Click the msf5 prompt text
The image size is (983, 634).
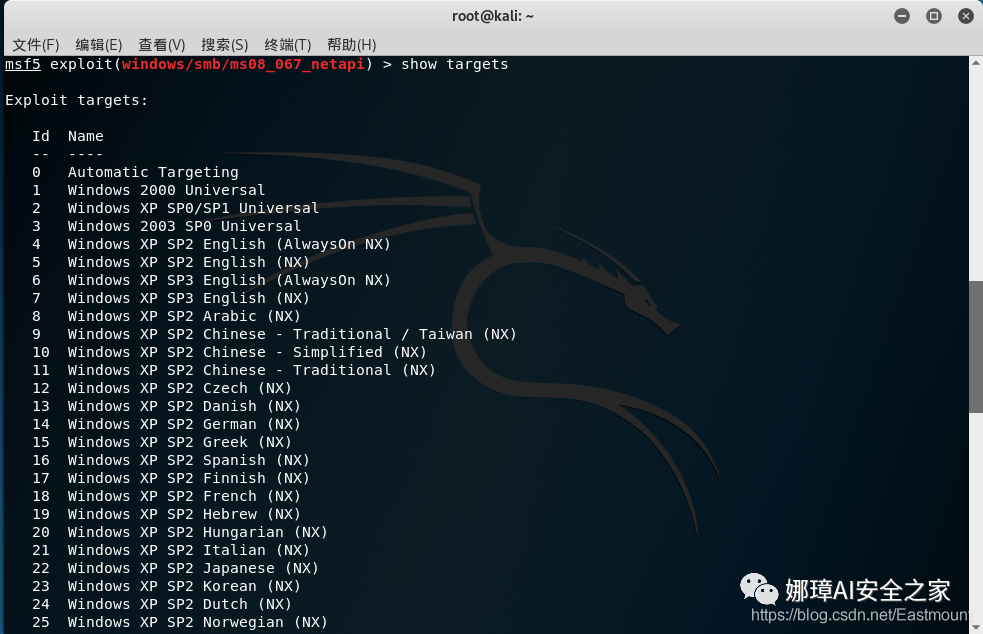pos(23,65)
